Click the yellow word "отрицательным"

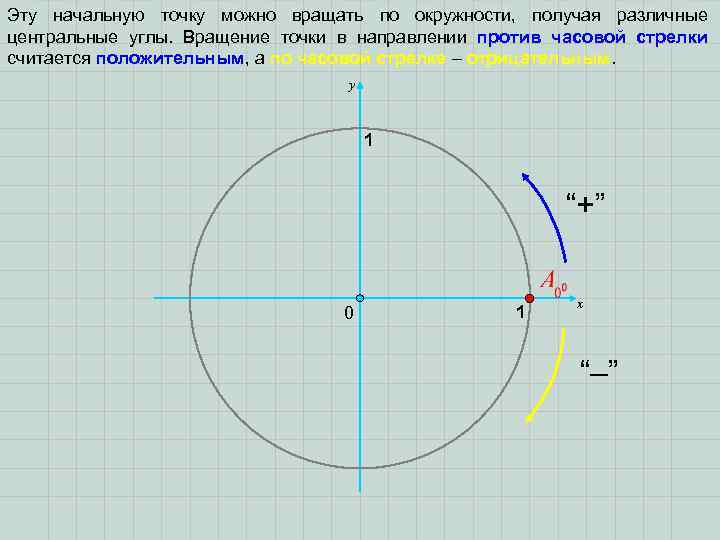click(539, 59)
